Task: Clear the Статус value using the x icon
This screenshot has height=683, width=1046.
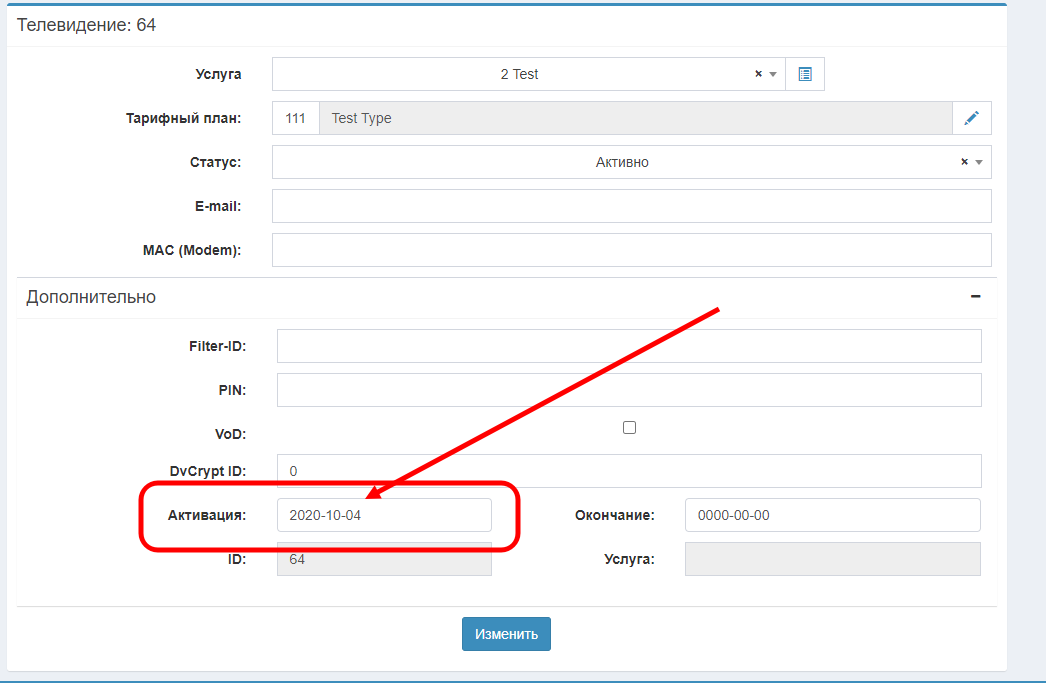Action: click(x=964, y=162)
